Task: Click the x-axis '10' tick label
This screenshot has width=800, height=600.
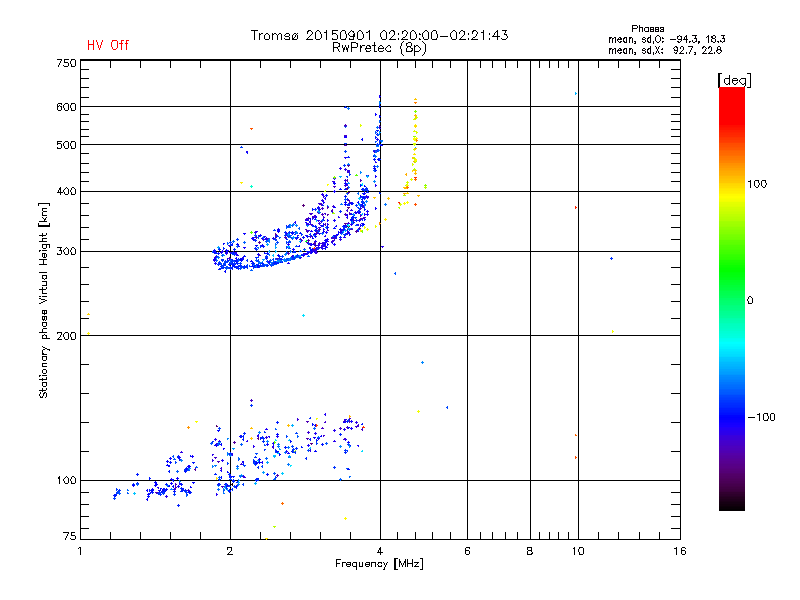Action: click(x=578, y=551)
